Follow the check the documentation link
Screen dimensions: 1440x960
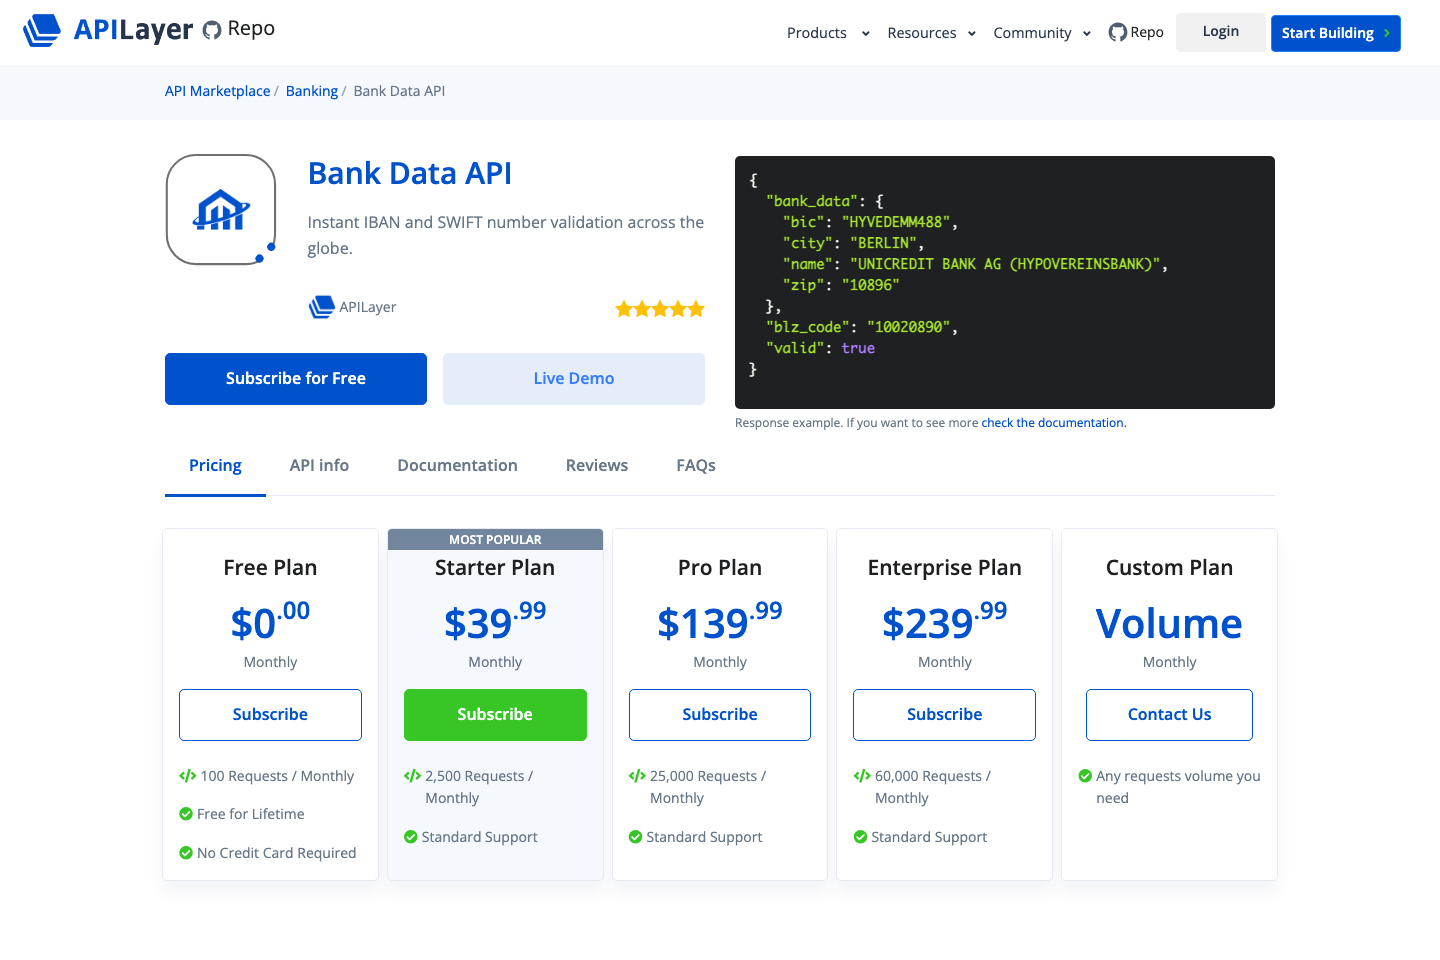tap(1052, 422)
